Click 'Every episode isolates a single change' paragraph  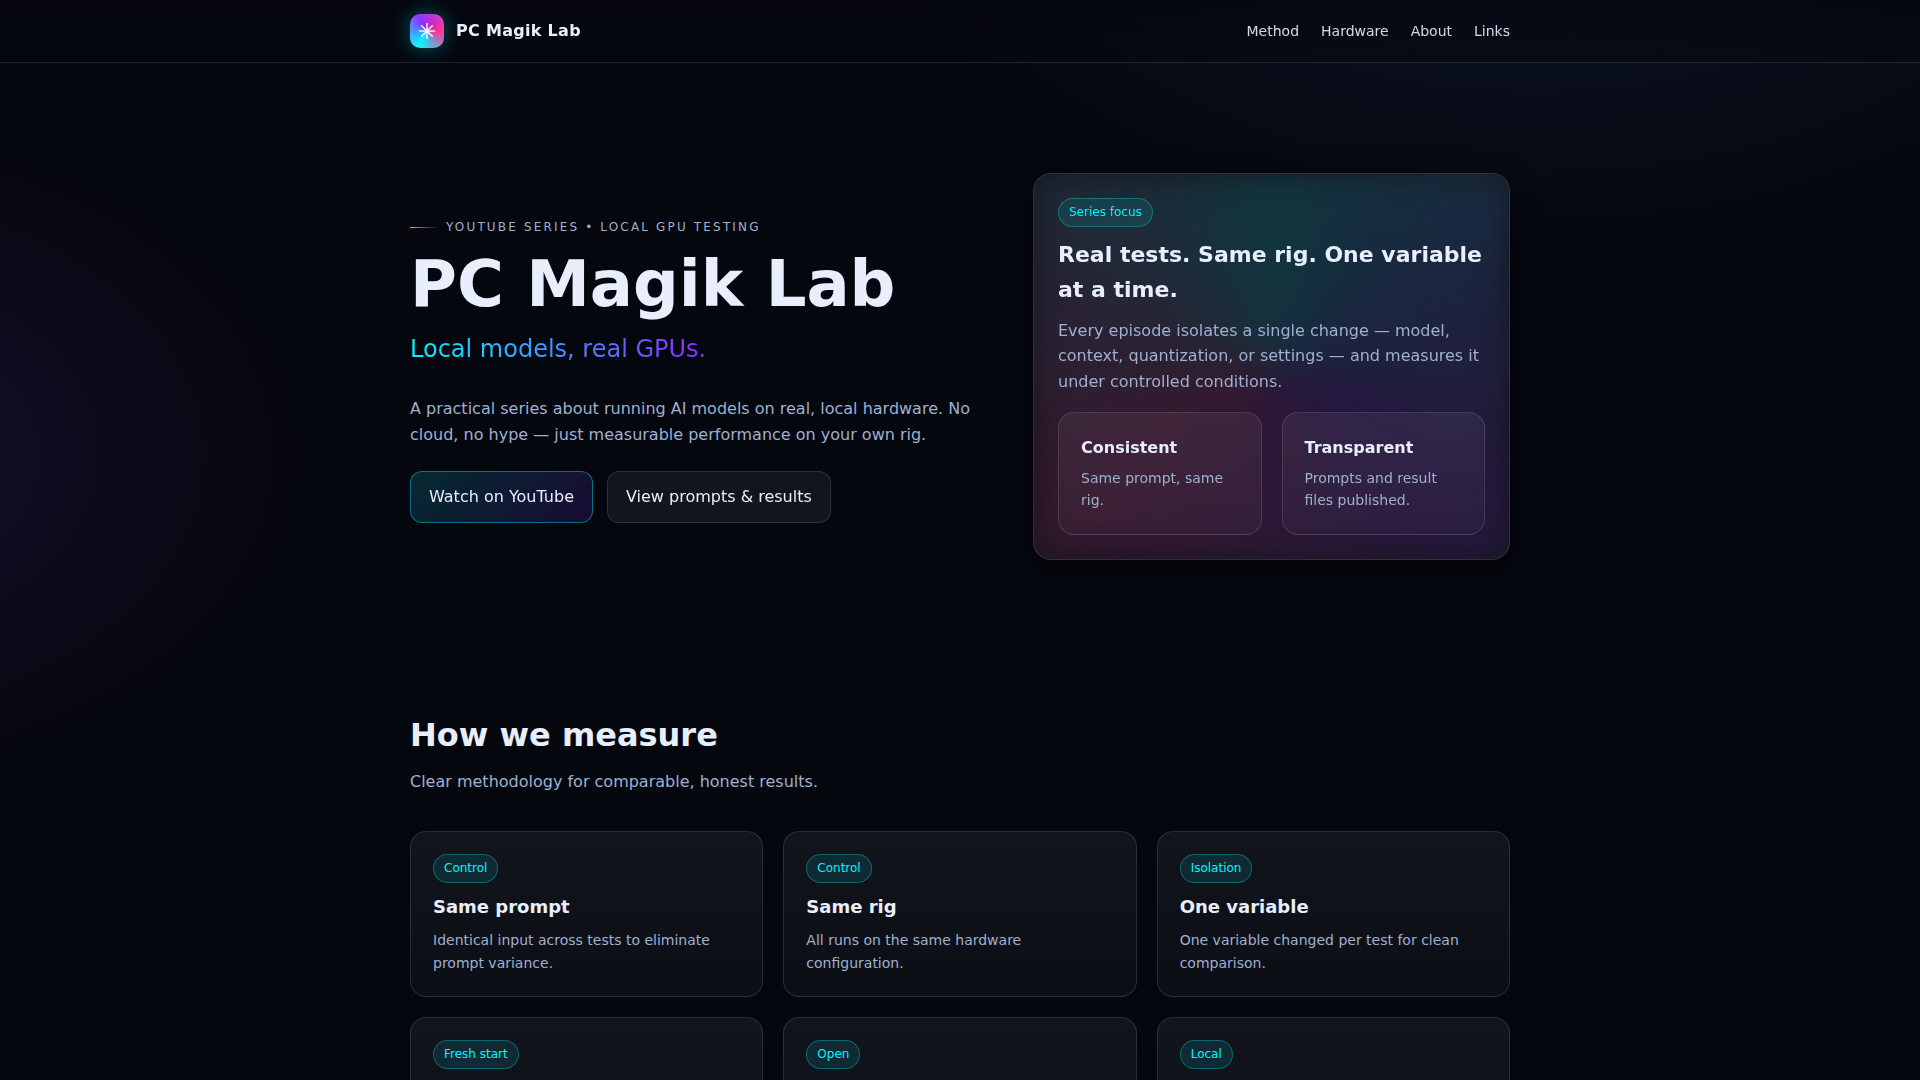click(1268, 356)
